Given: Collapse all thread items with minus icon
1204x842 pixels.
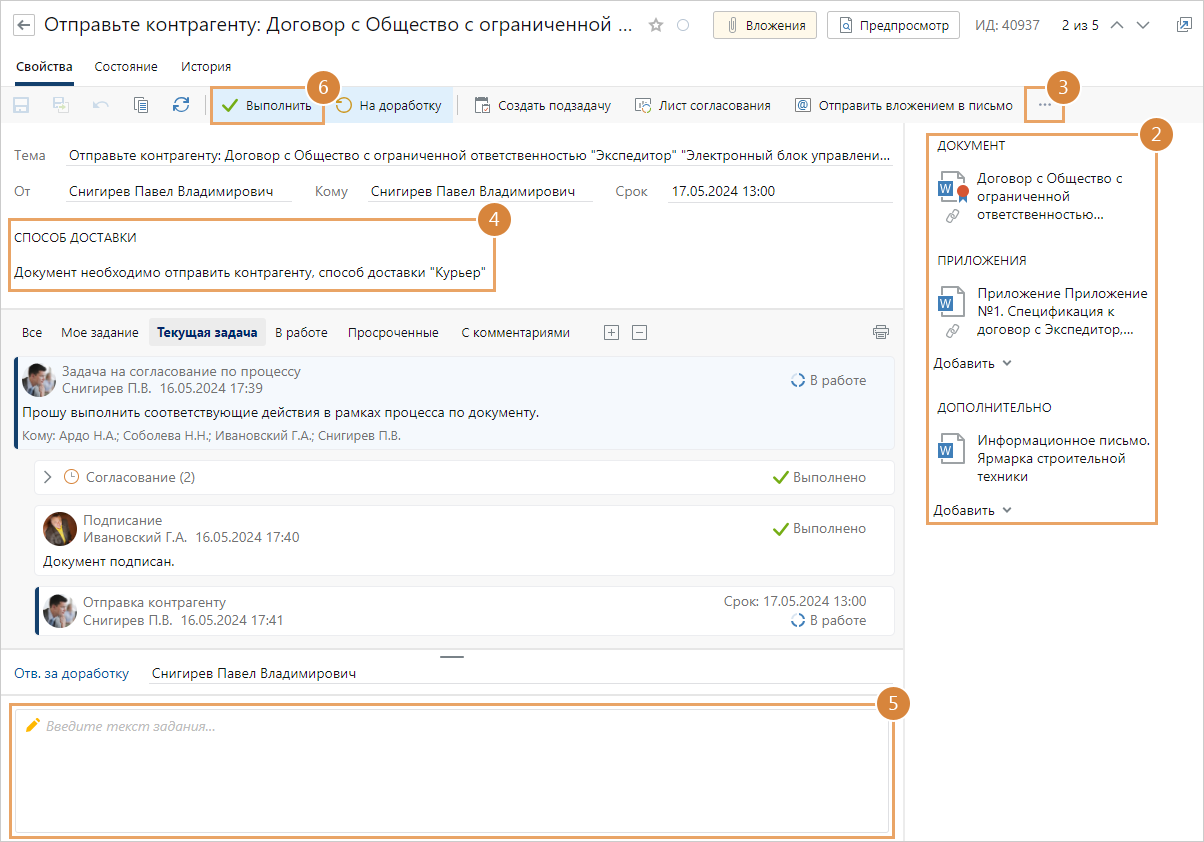Looking at the screenshot, I should [640, 332].
